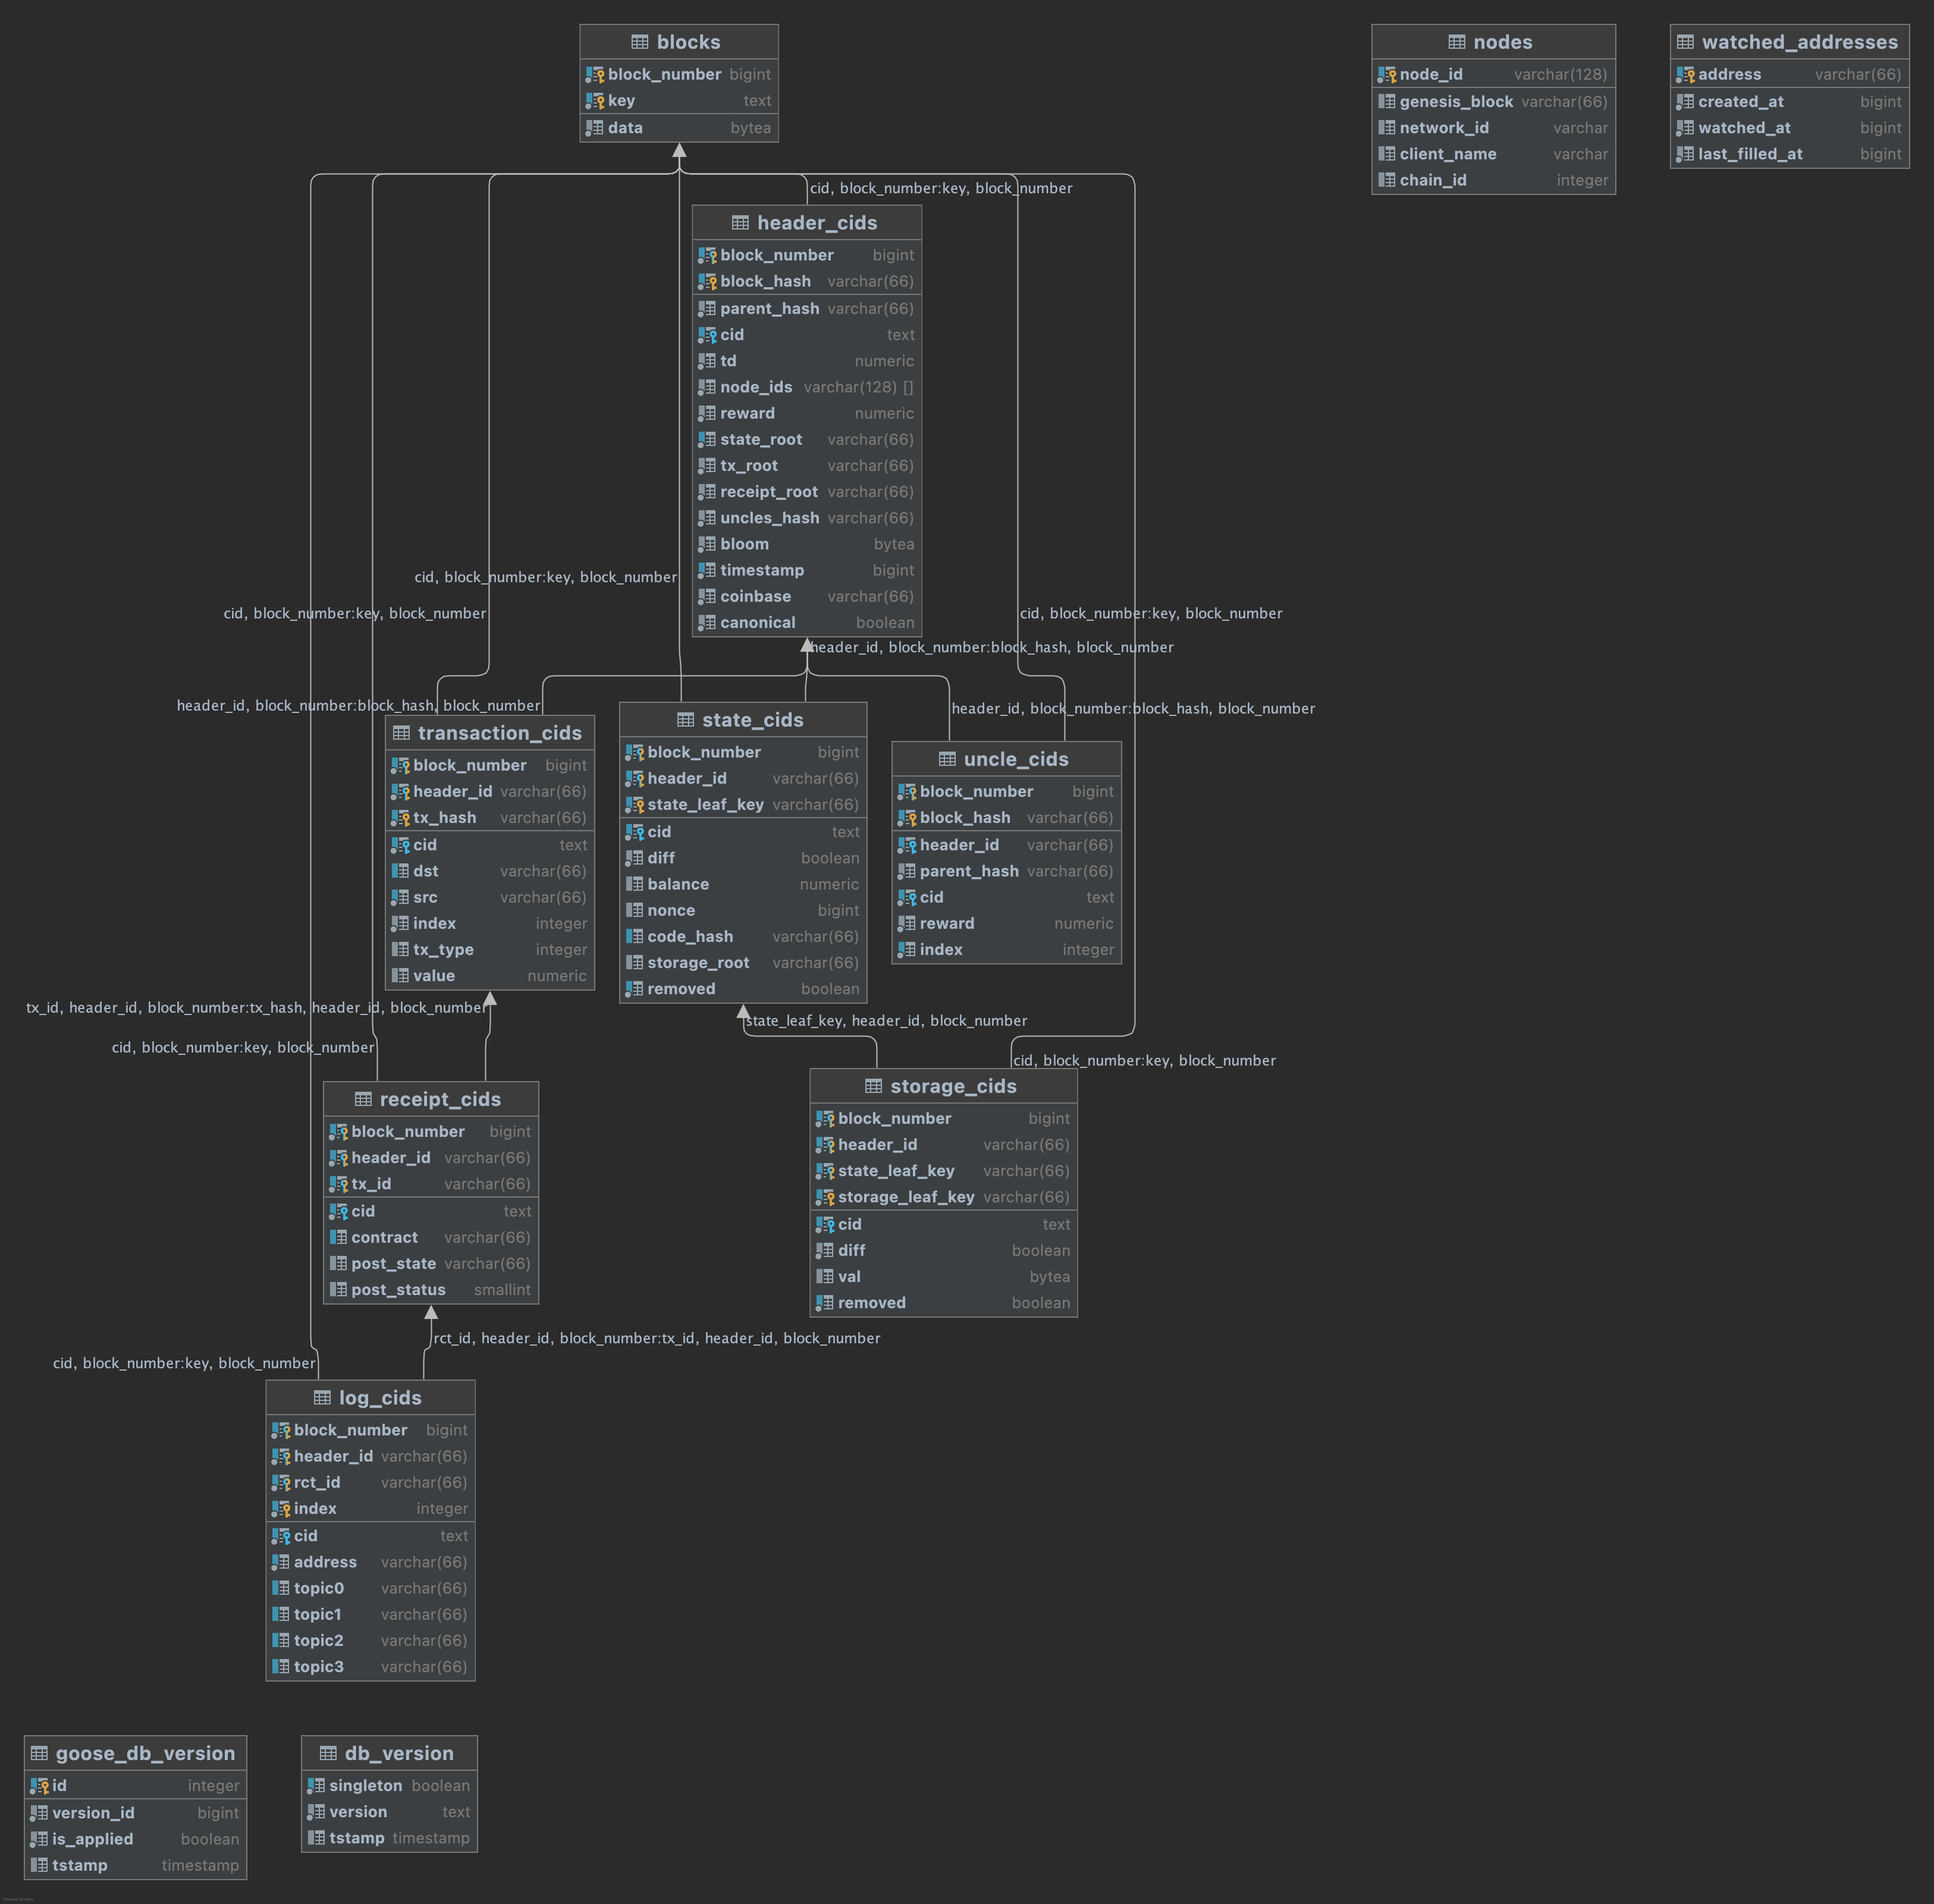Click column icon beside singleton in db_version
Screen dimensions: 1934x1904
tap(316, 1785)
